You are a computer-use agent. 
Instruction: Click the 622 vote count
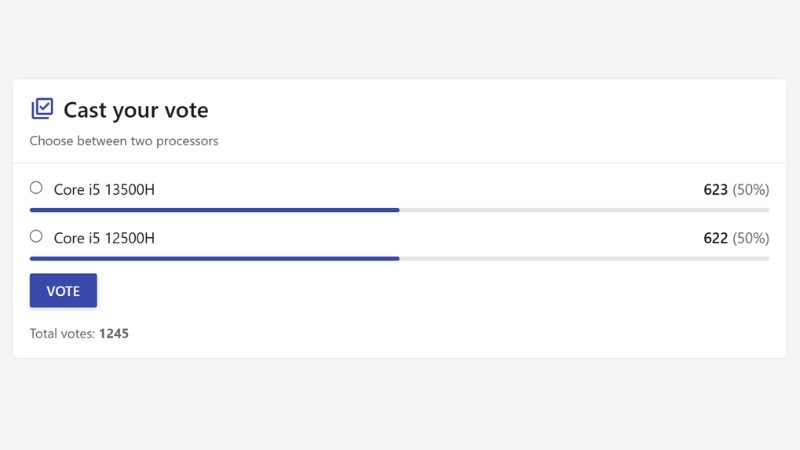click(x=715, y=238)
